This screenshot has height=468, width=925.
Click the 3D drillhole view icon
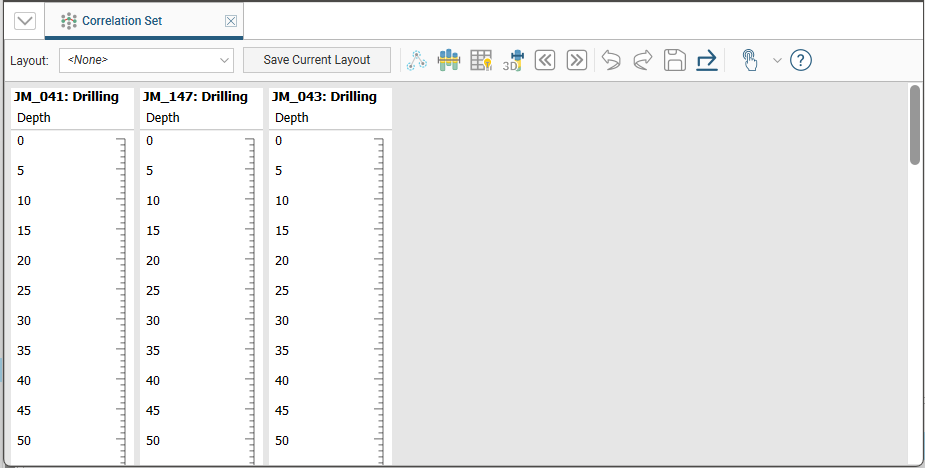(x=513, y=60)
